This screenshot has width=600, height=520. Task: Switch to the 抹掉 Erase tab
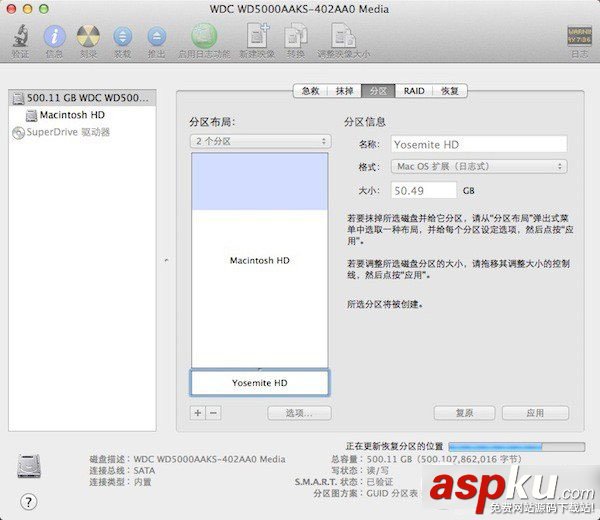tap(344, 91)
